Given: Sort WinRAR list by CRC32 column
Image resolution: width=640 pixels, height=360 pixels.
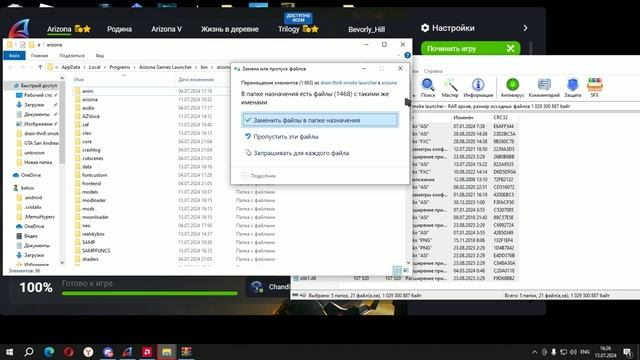Looking at the screenshot, I should (x=500, y=118).
